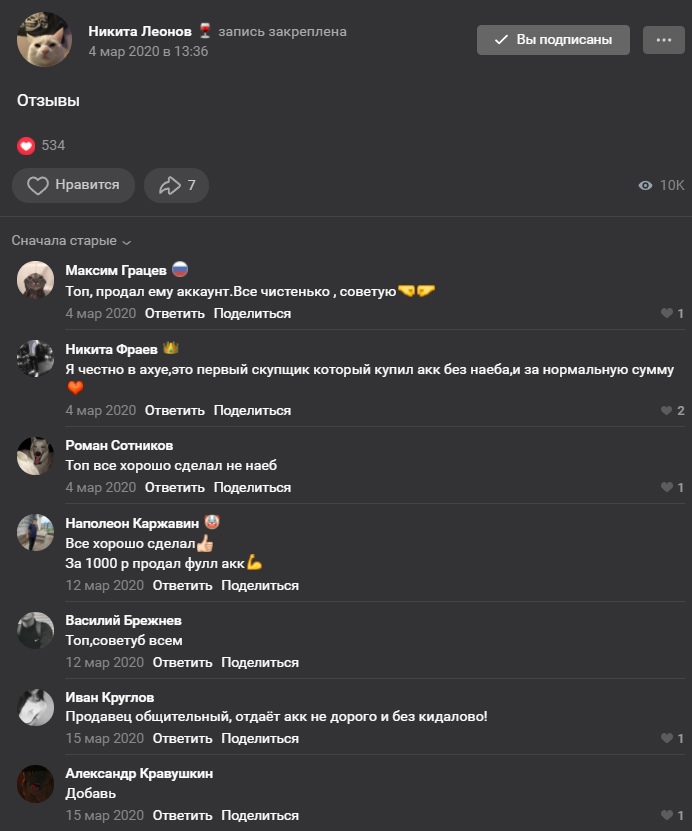This screenshot has height=831, width=692.
Task: Toggle the Нравится like button
Action: point(73,185)
